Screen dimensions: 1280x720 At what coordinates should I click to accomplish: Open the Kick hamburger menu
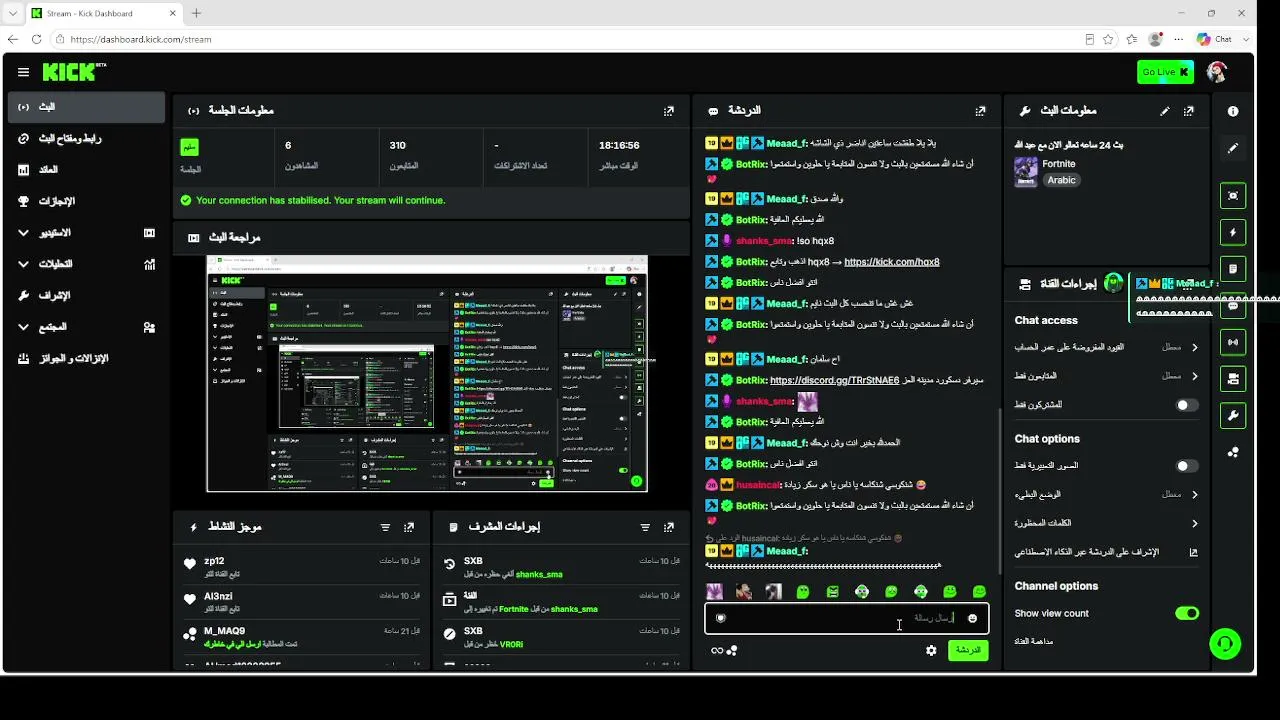[23, 72]
